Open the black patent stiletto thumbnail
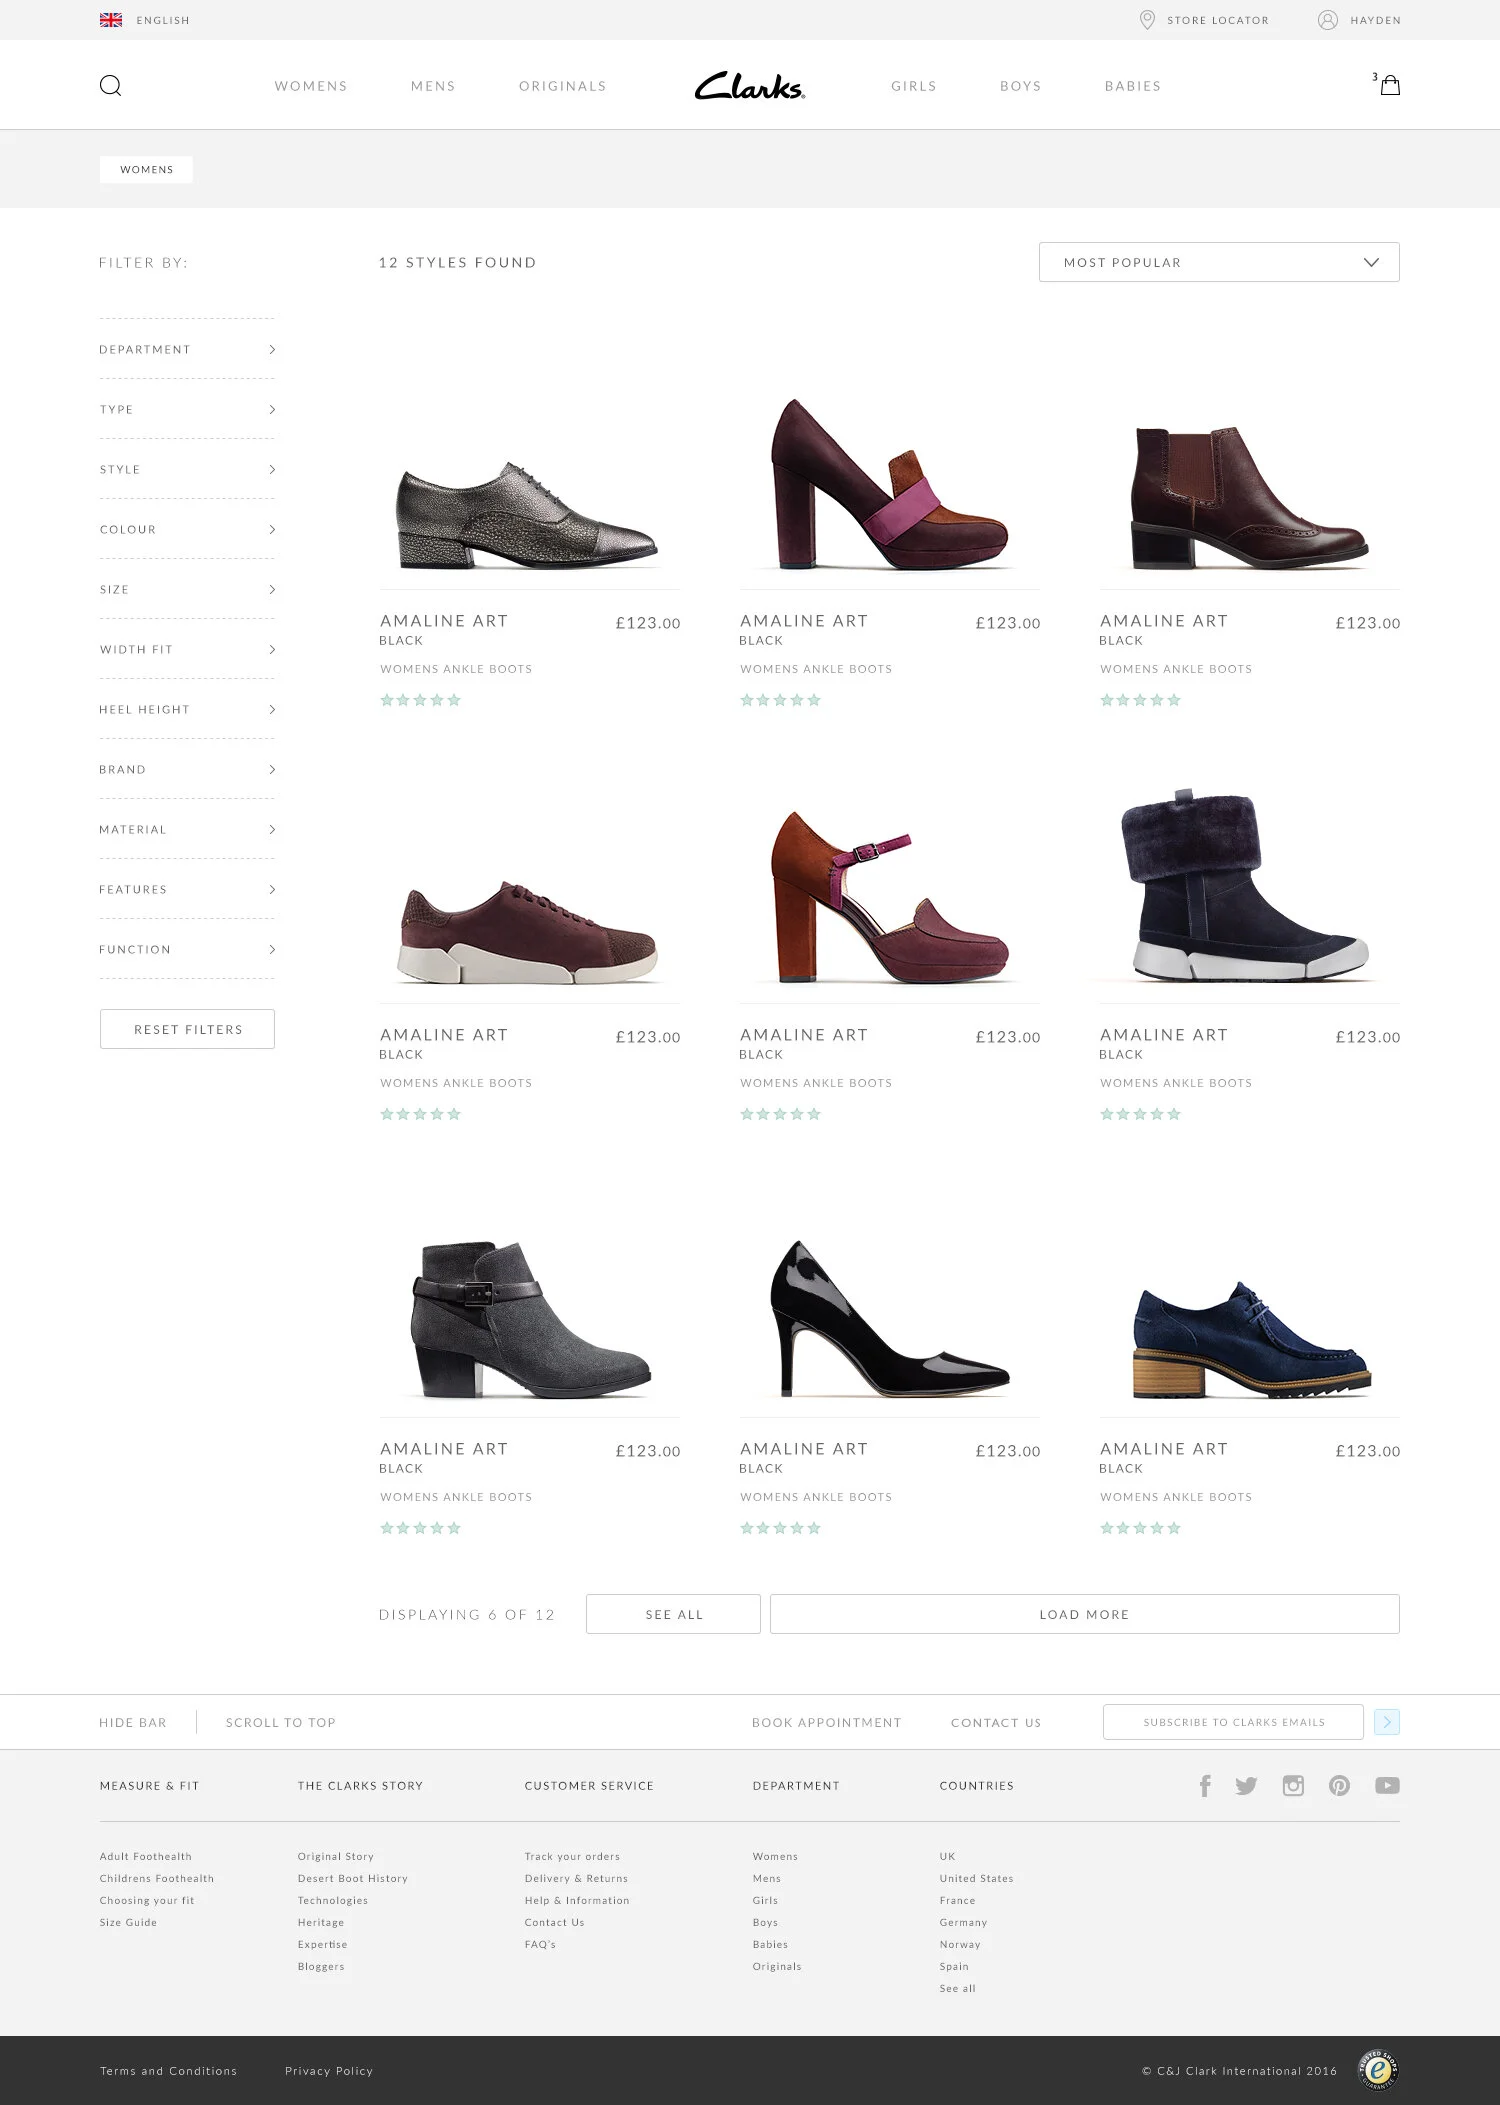This screenshot has height=2105, width=1500. pyautogui.click(x=890, y=1318)
